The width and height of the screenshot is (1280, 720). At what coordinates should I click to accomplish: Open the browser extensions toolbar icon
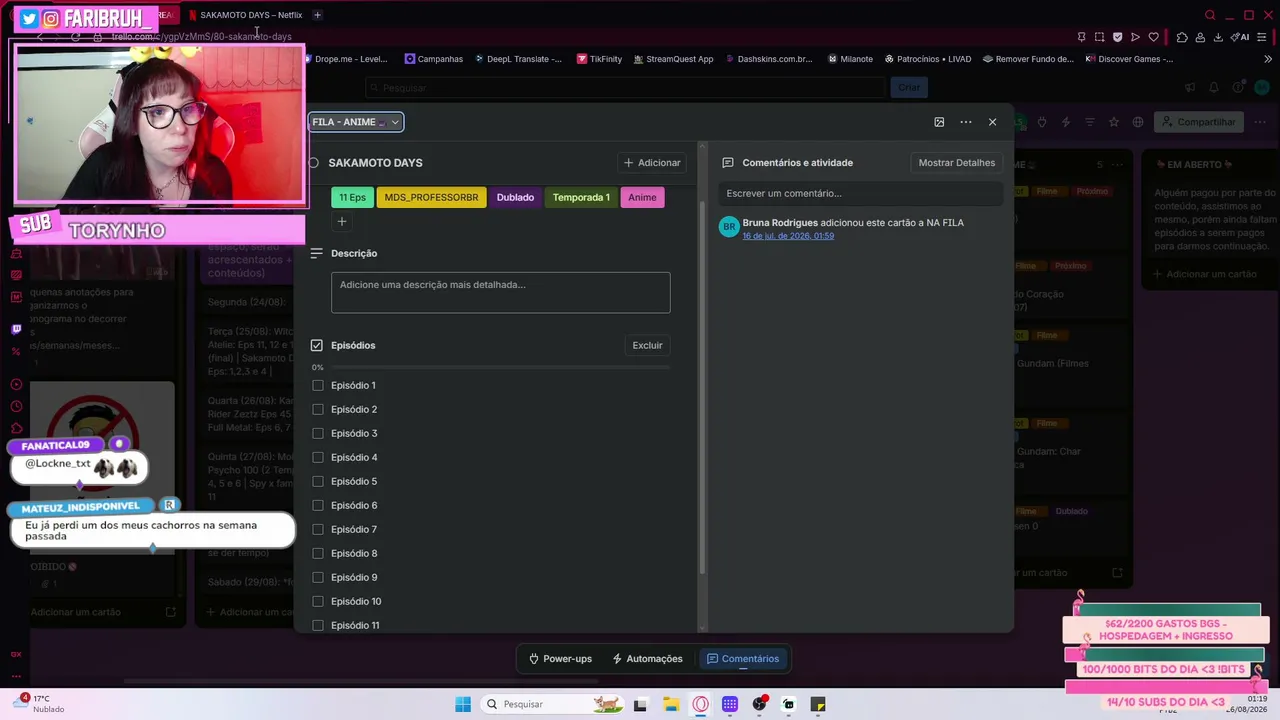1182,37
